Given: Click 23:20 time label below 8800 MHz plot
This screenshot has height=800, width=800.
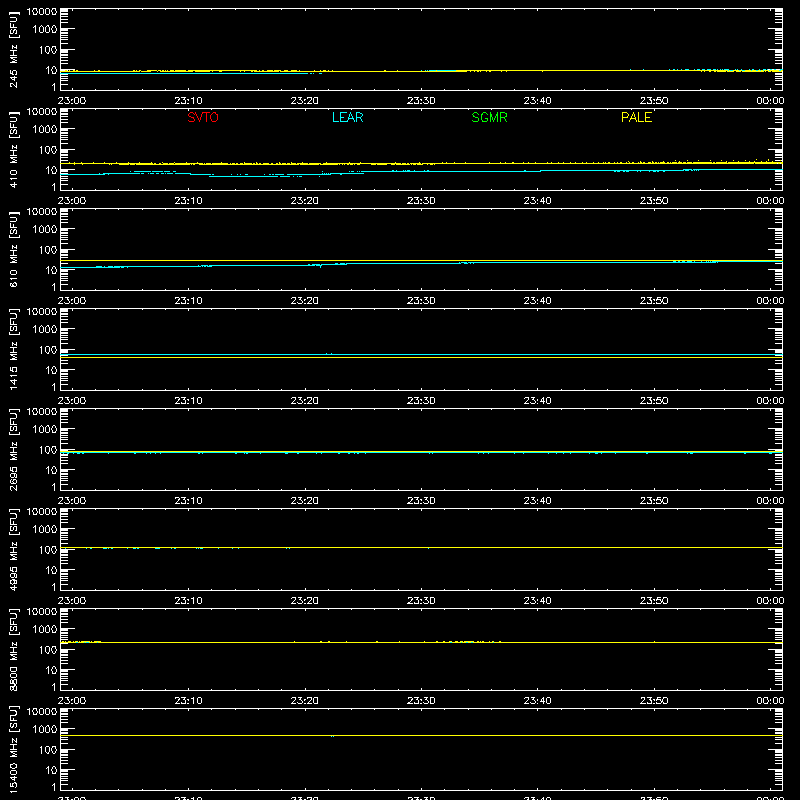Looking at the screenshot, I should point(305,701).
